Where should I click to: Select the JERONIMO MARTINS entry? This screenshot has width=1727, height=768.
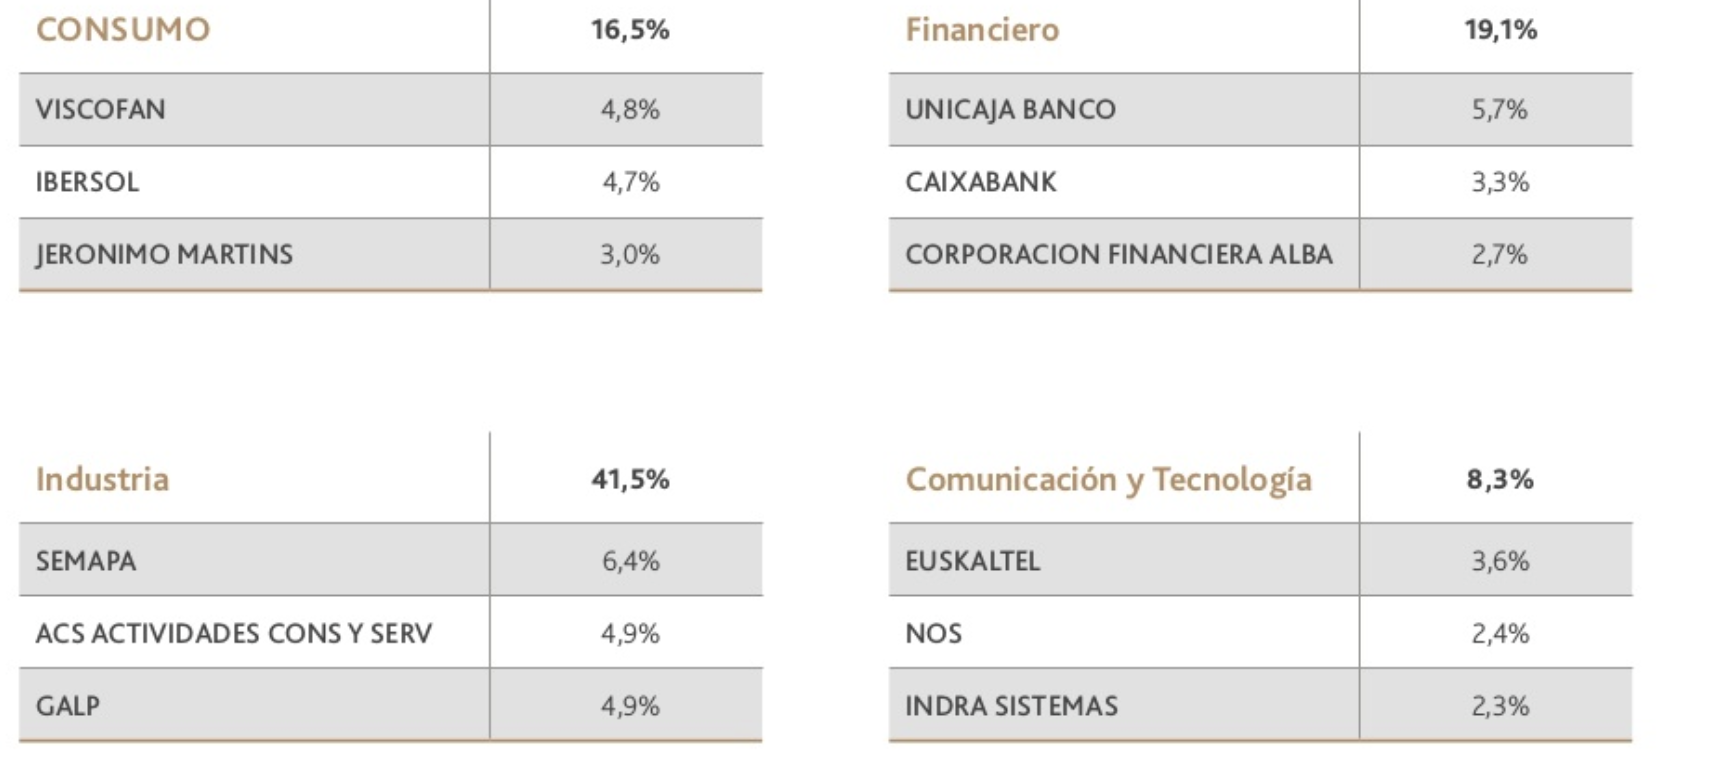[165, 254]
